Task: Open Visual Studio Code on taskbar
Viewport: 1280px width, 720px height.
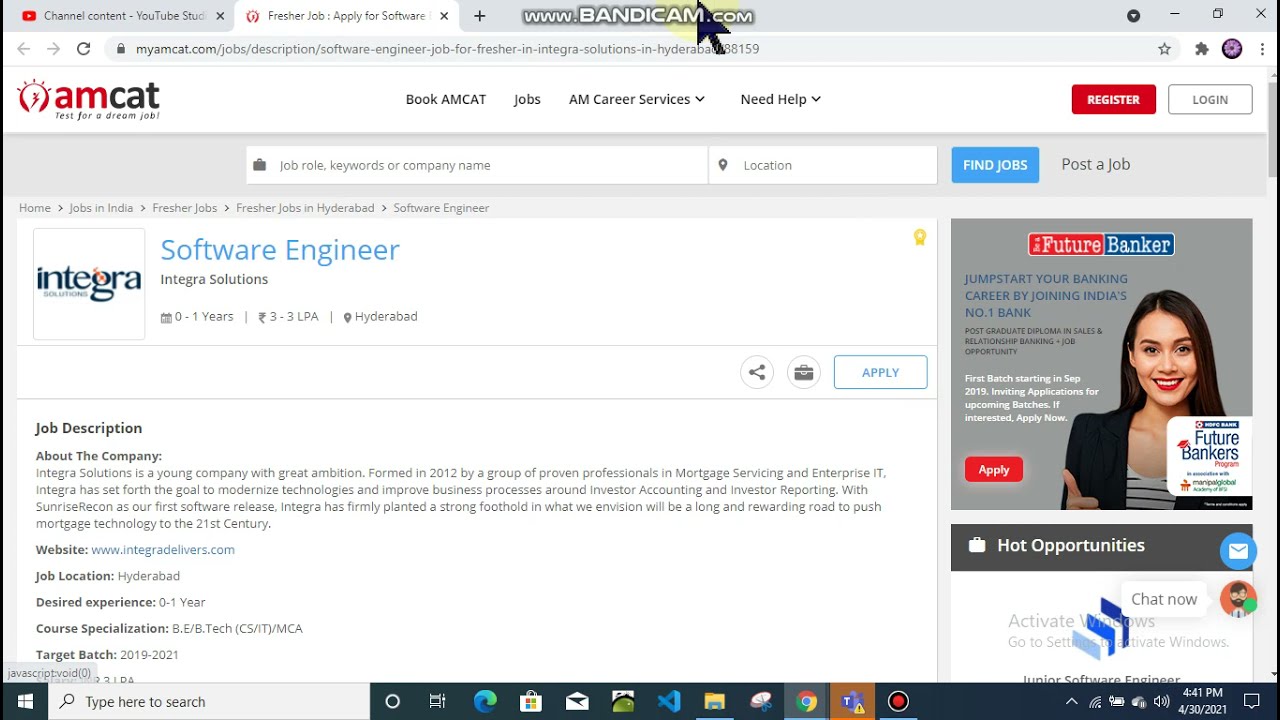Action: coord(669,701)
